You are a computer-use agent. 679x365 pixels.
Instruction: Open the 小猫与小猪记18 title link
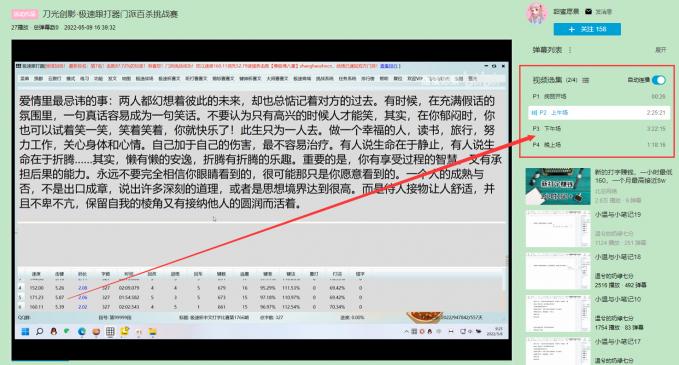[x=618, y=257]
